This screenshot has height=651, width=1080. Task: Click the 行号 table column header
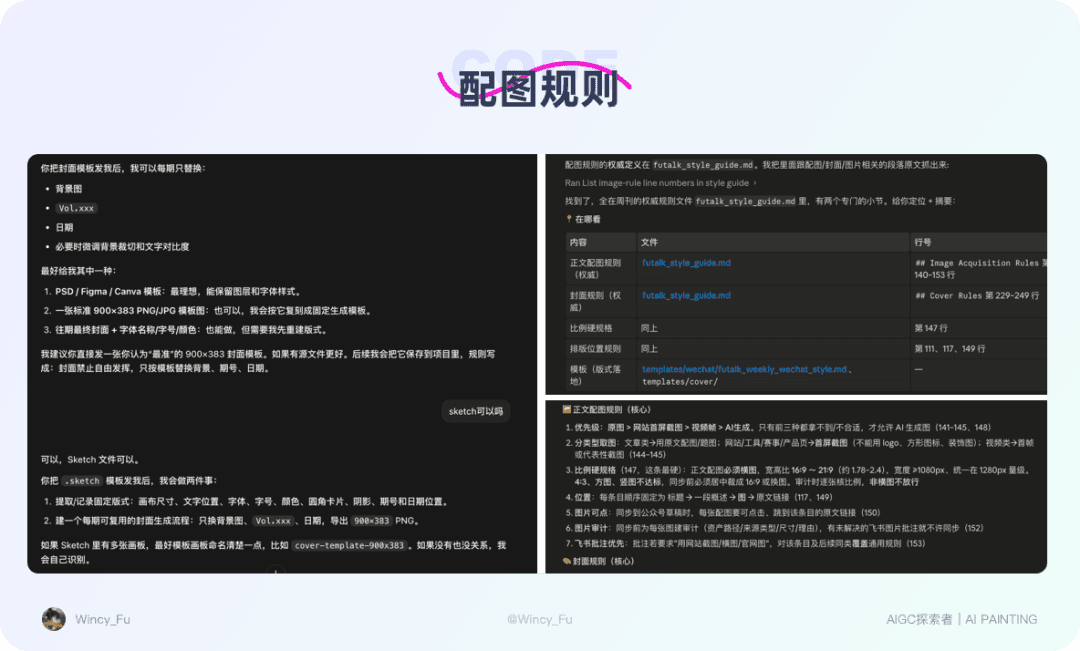pyautogui.click(x=978, y=242)
